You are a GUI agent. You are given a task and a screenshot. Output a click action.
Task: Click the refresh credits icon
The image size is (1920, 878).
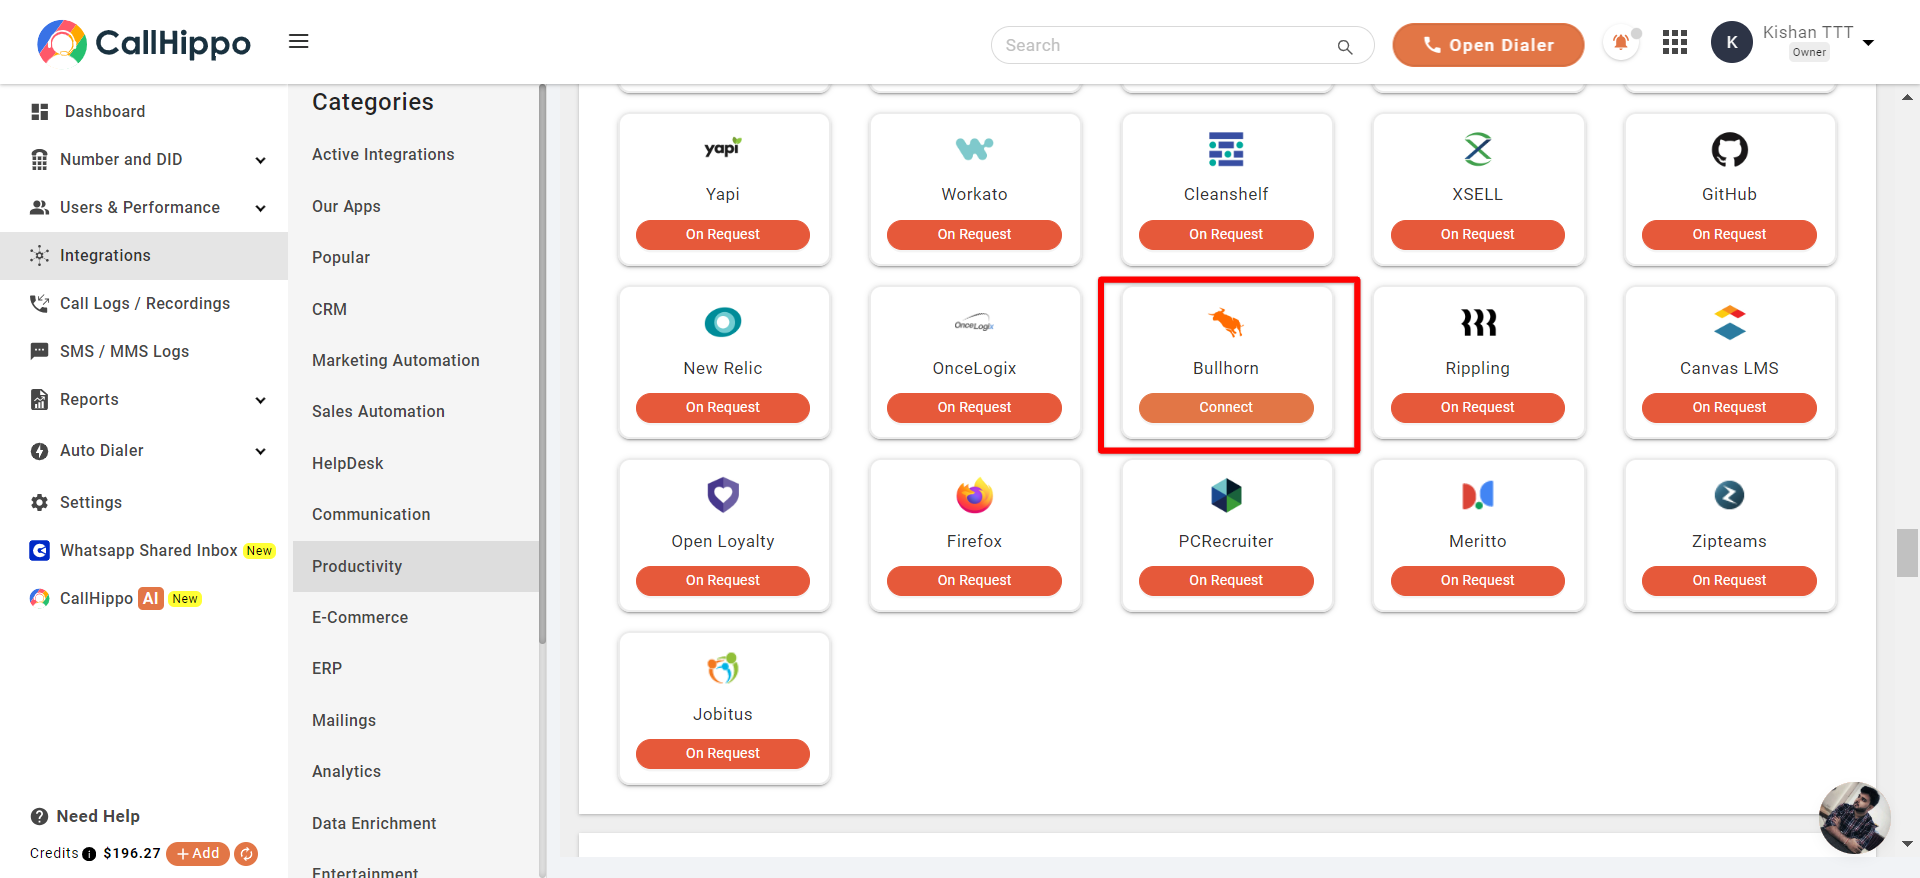(246, 854)
